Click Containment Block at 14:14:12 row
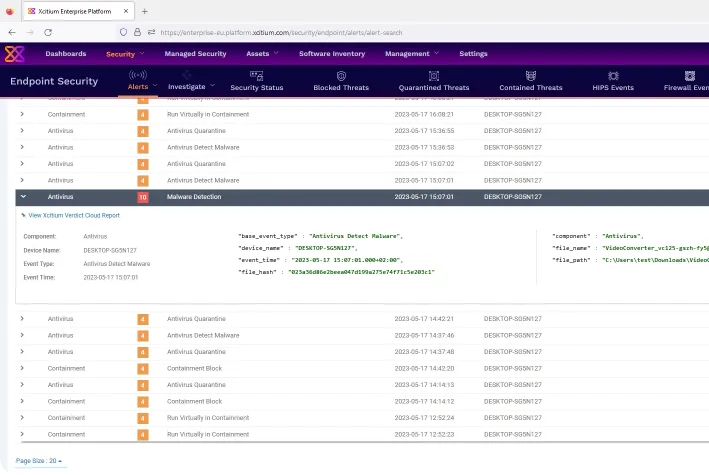Screen dimensions: 709x475 194,402
